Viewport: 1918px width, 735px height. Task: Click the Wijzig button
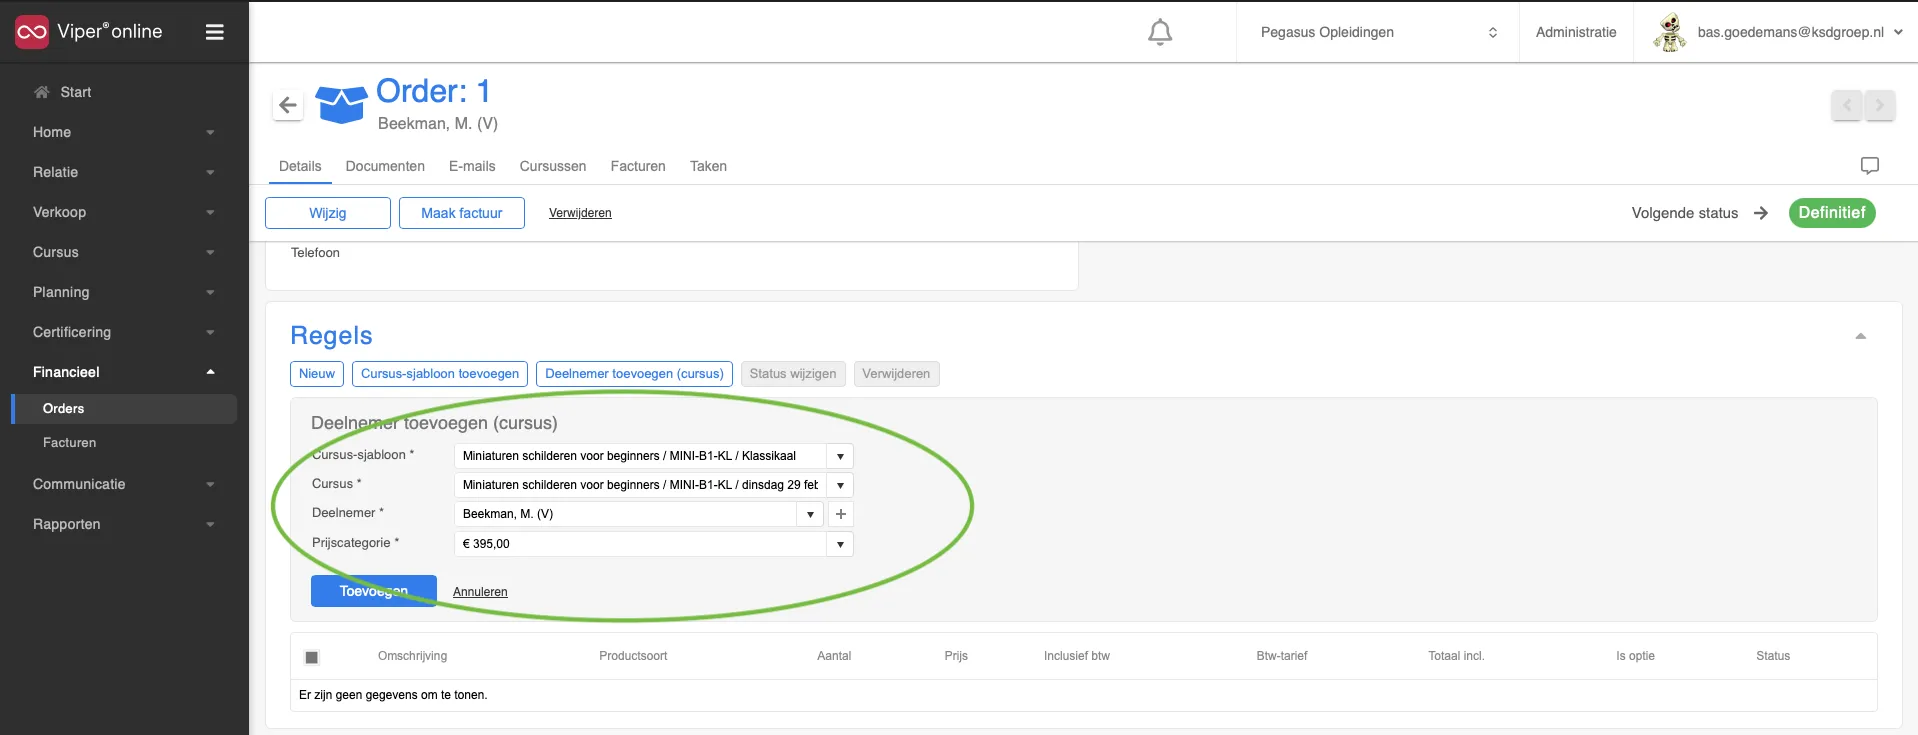(328, 213)
